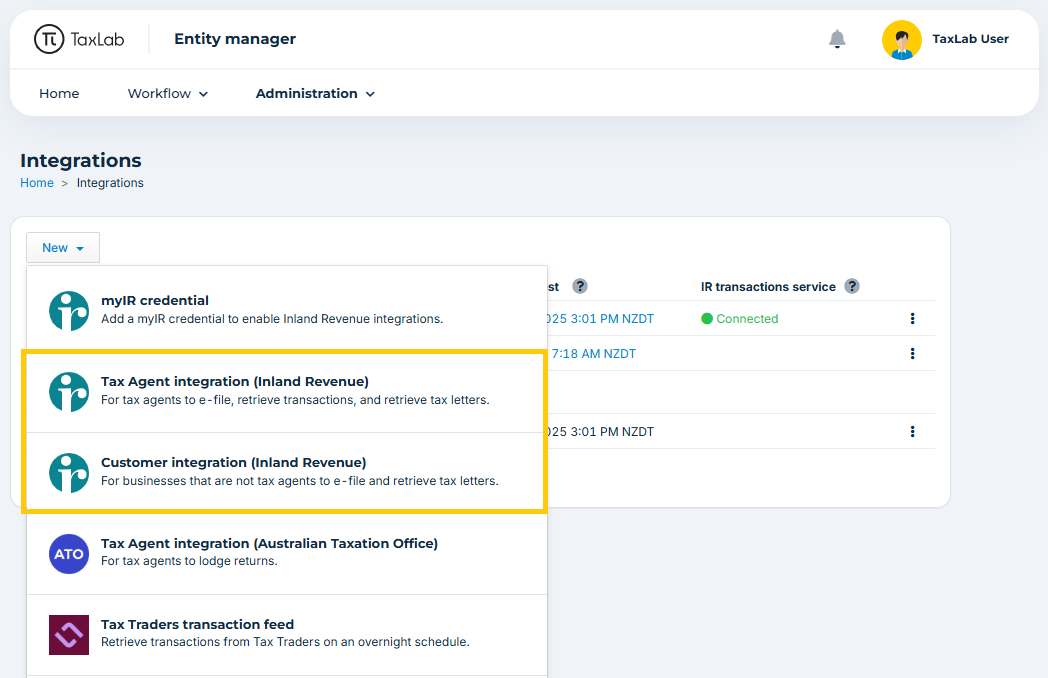The width and height of the screenshot is (1048, 678).
Task: Click the Integrations page heading
Action: 81,160
